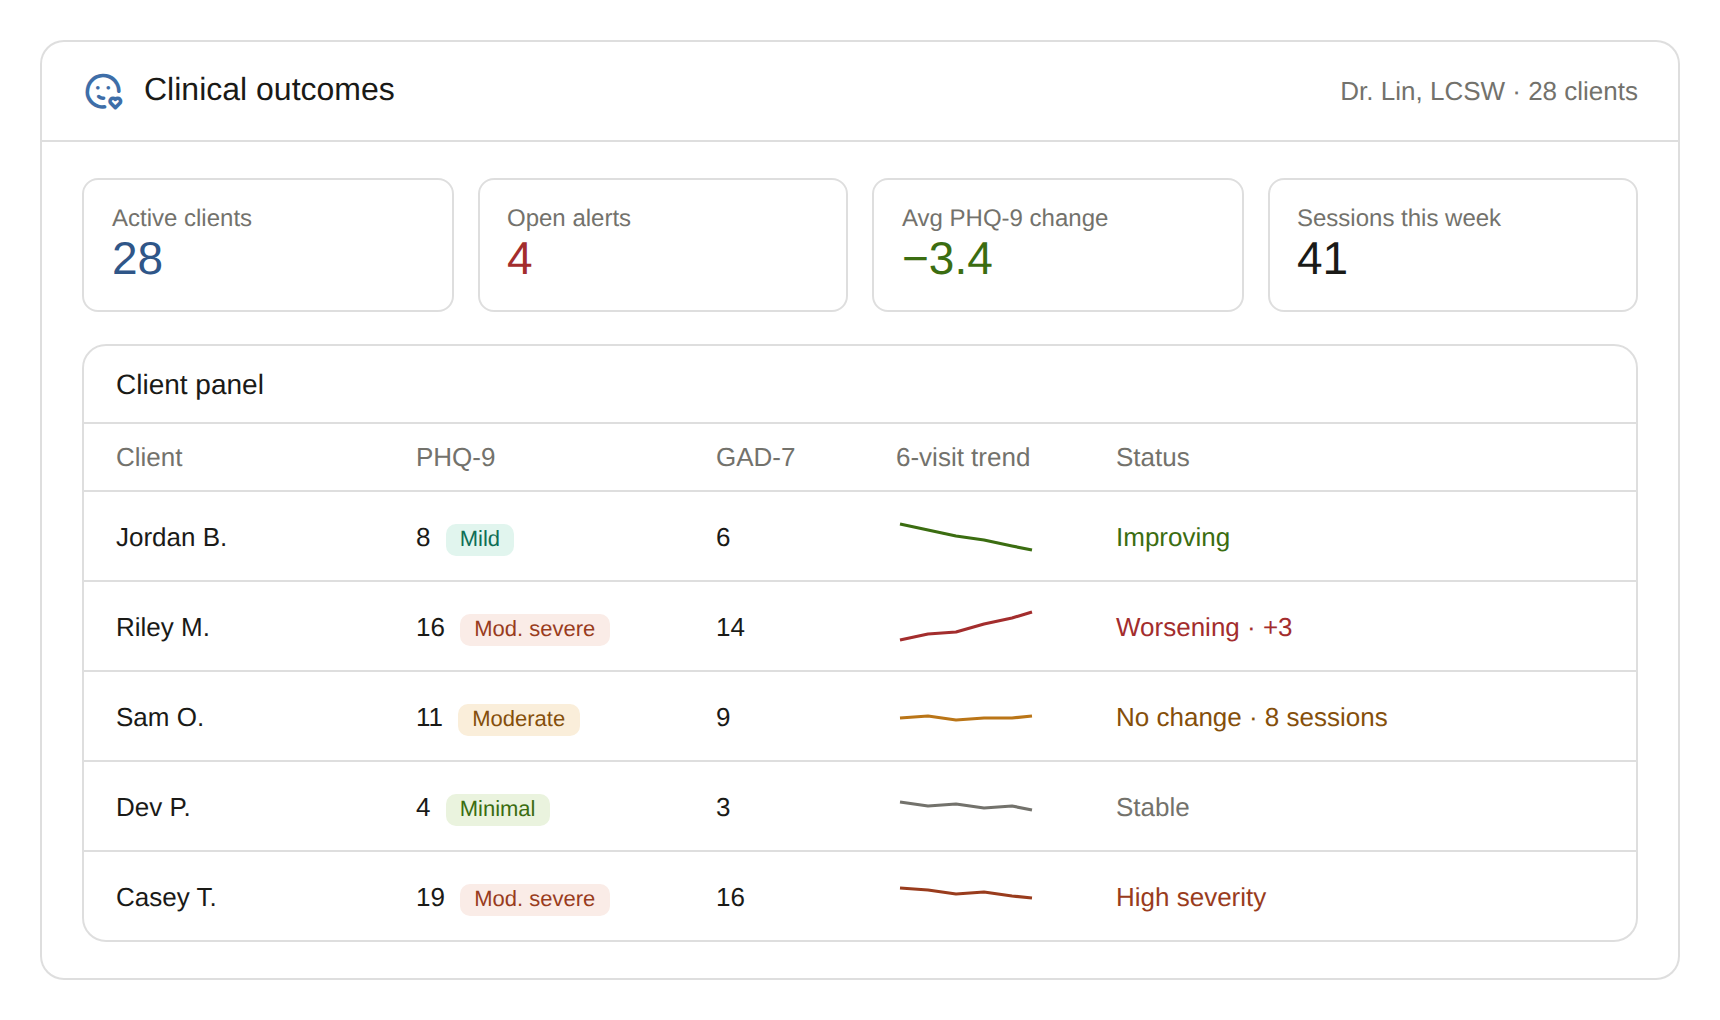
Task: Click Riley M.'s Mod. severe badge
Action: (535, 629)
